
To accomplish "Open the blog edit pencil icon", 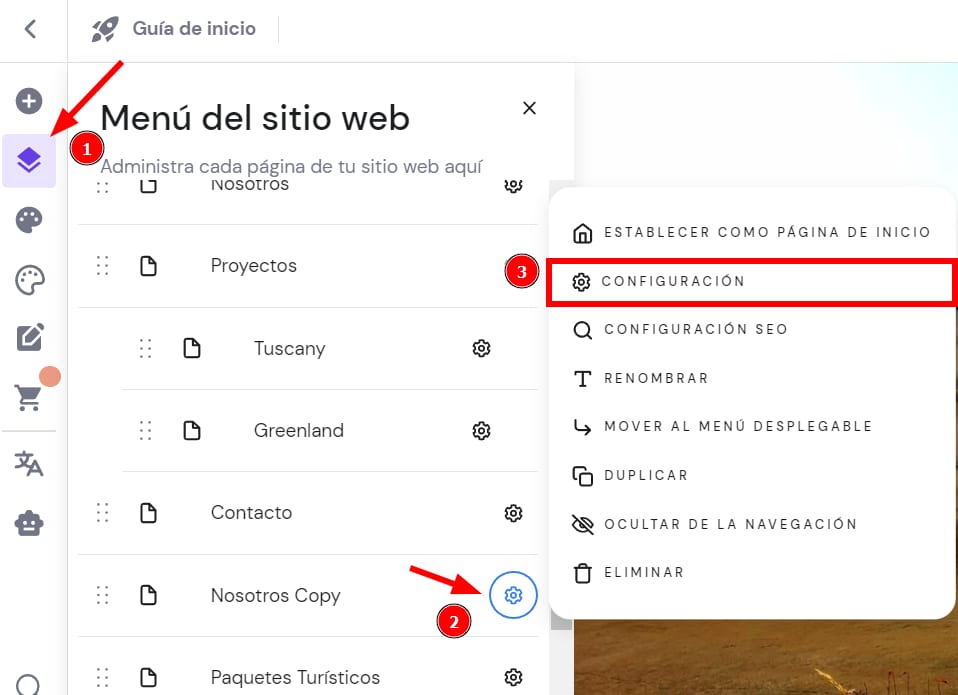I will point(29,338).
